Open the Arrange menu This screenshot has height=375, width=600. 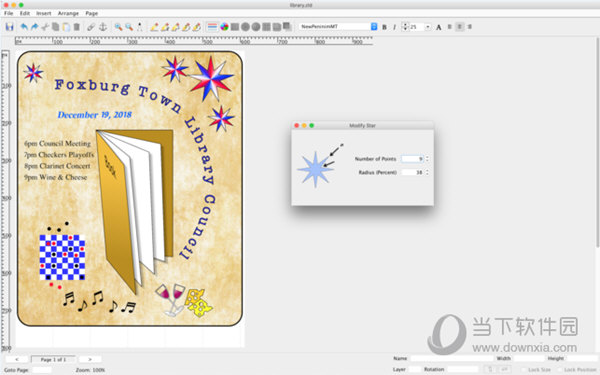pyautogui.click(x=68, y=13)
